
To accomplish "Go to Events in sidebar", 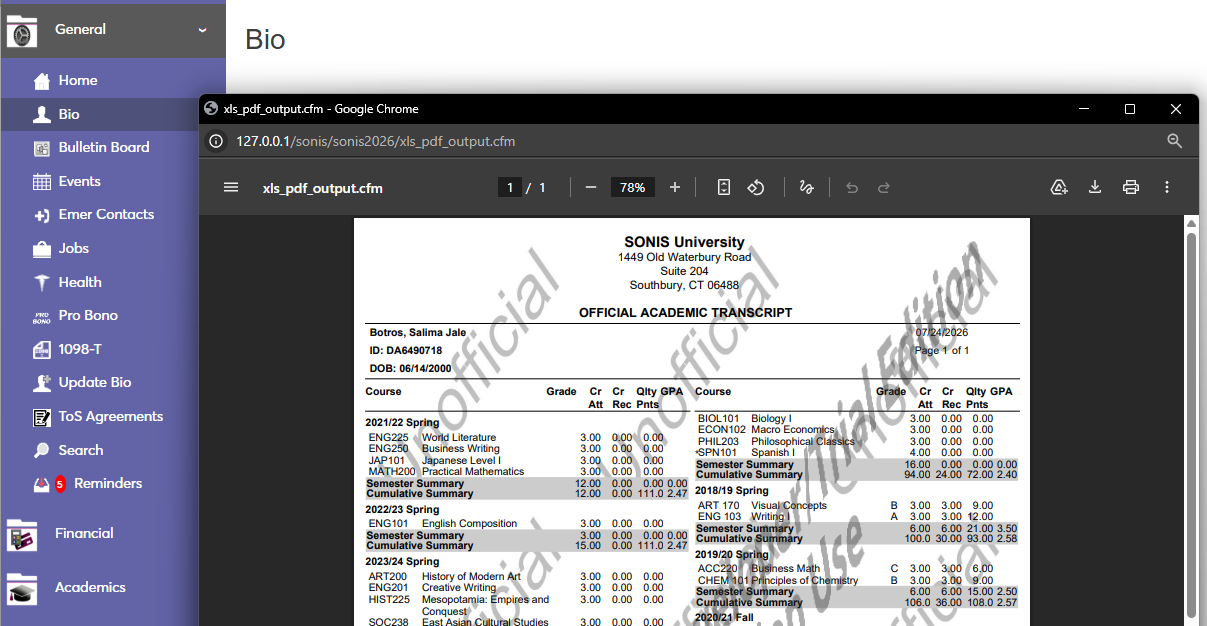I will [x=79, y=181].
